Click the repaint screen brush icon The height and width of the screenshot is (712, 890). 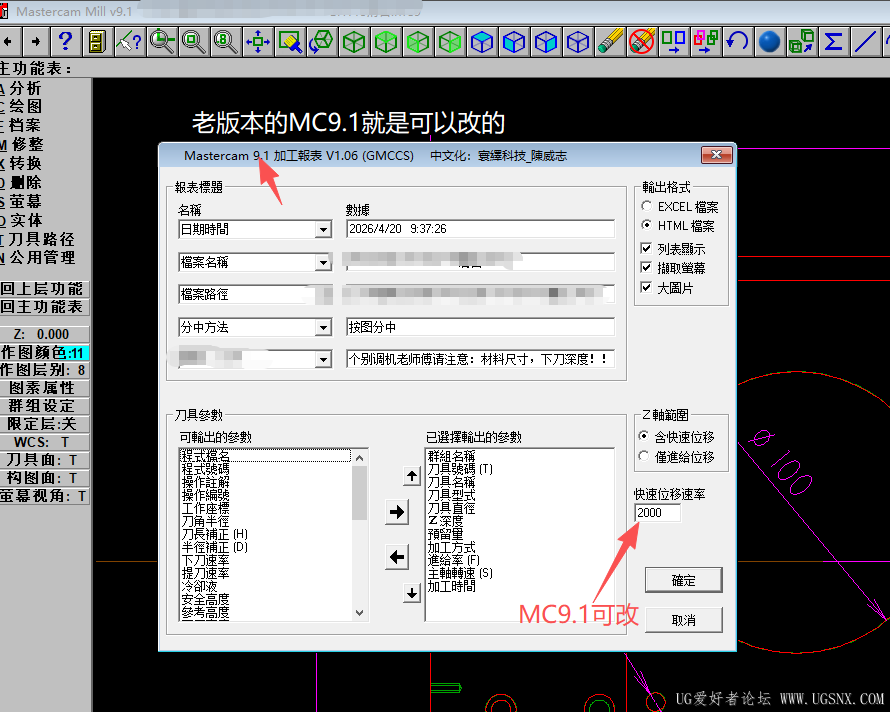289,41
